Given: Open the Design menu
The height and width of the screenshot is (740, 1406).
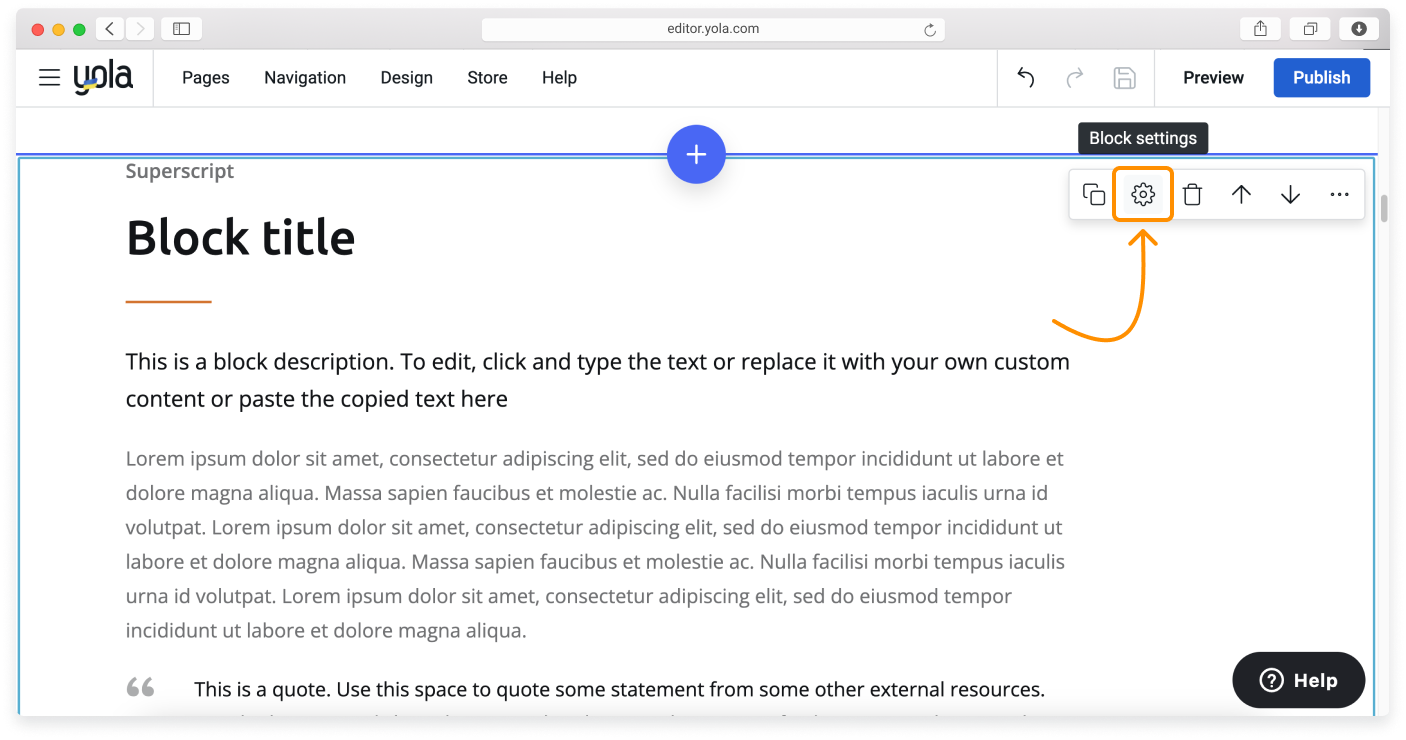Looking at the screenshot, I should tap(406, 78).
